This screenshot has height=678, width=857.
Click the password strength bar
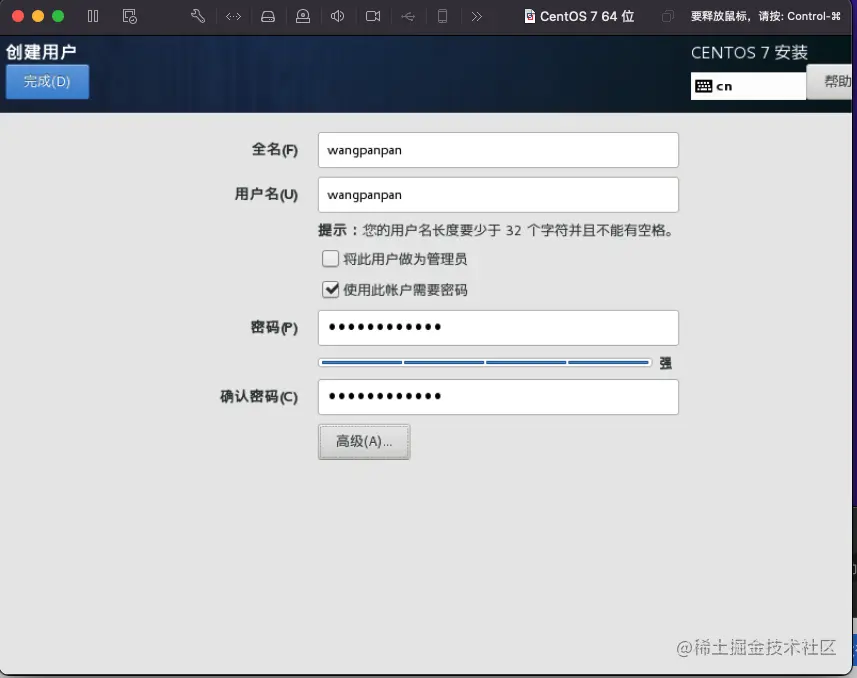tap(485, 362)
